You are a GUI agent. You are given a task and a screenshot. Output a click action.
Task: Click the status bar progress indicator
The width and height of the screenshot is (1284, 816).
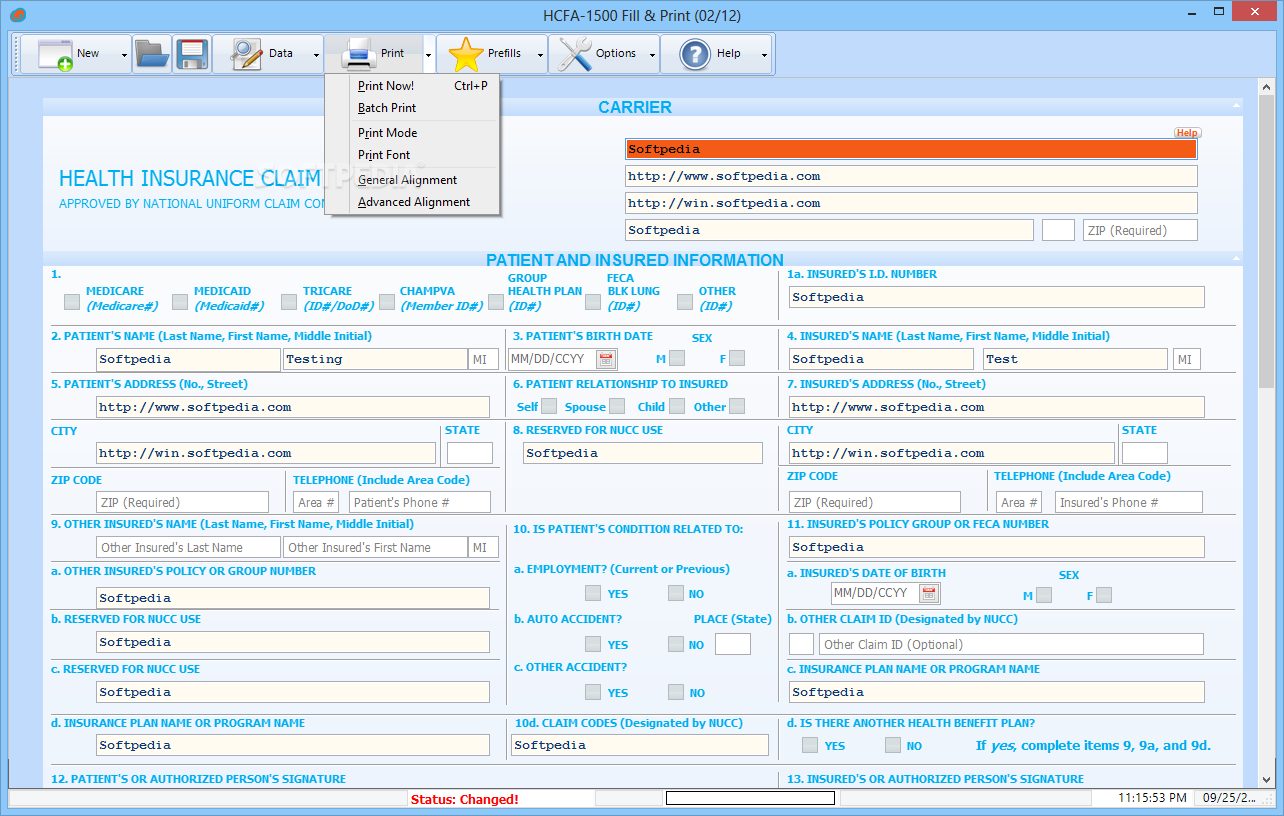750,798
